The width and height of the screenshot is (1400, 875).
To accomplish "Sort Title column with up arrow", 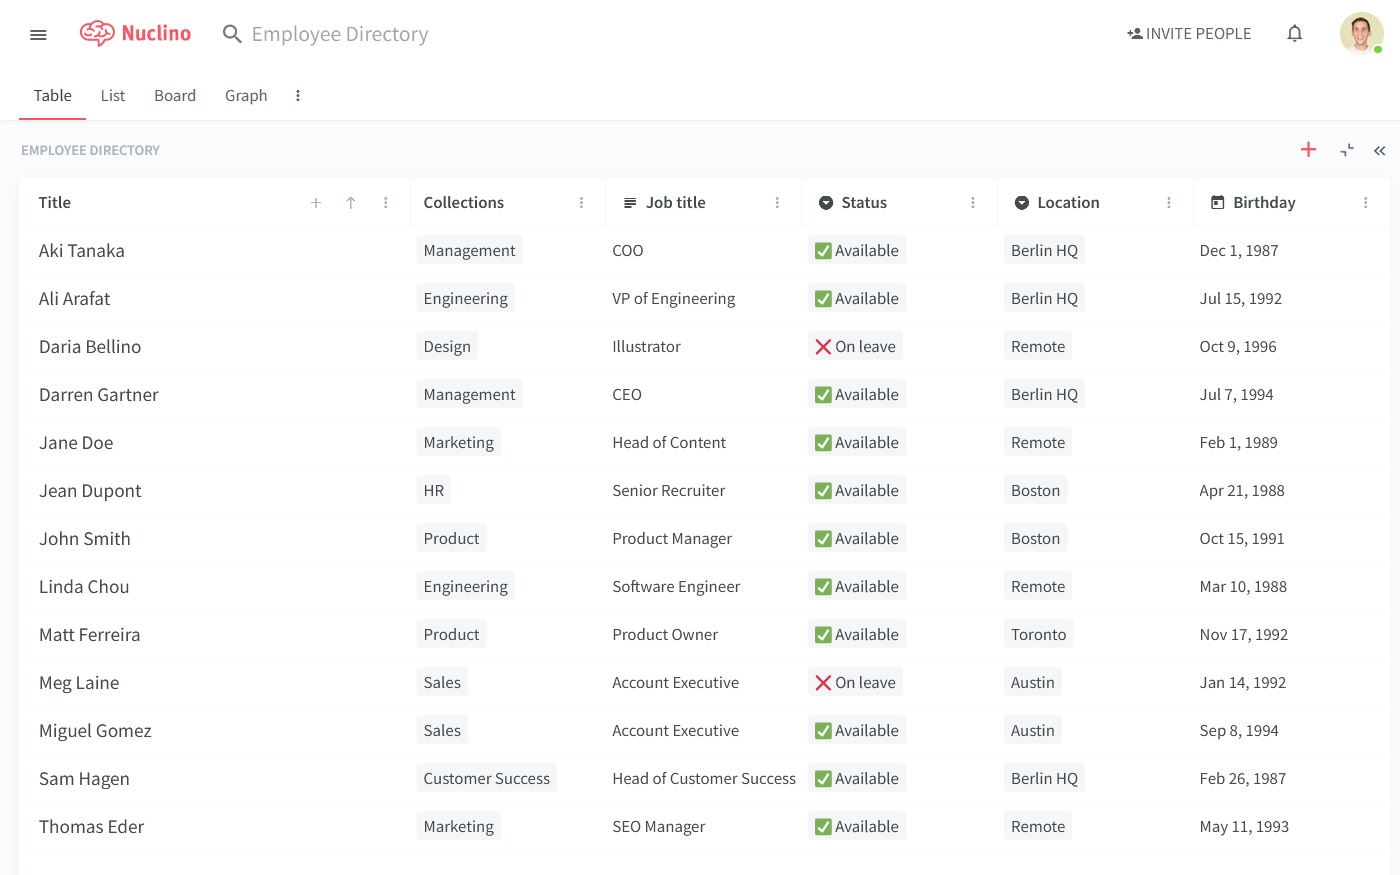I will pyautogui.click(x=351, y=203).
